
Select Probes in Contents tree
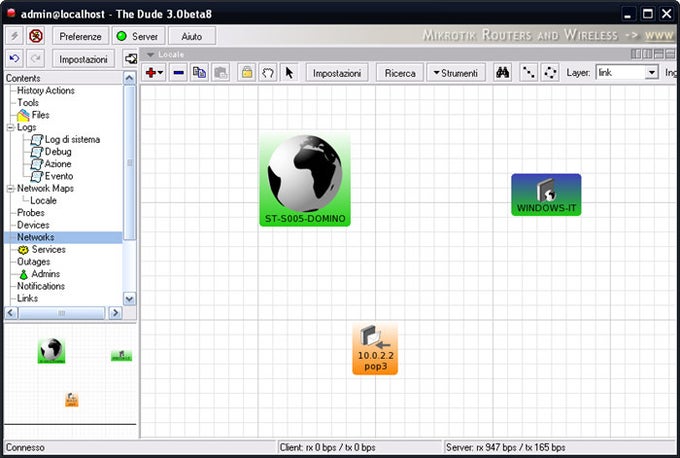click(x=30, y=213)
